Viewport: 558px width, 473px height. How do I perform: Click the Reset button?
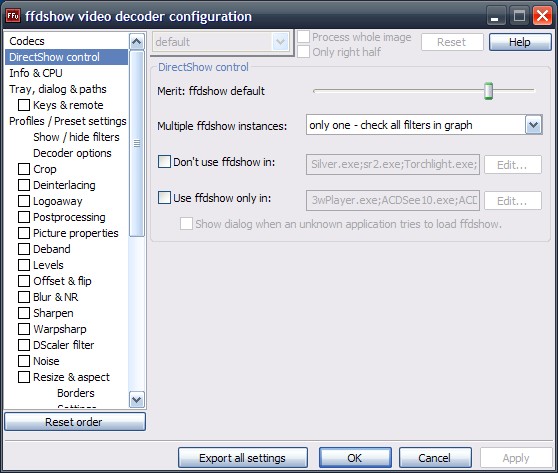pyautogui.click(x=452, y=42)
